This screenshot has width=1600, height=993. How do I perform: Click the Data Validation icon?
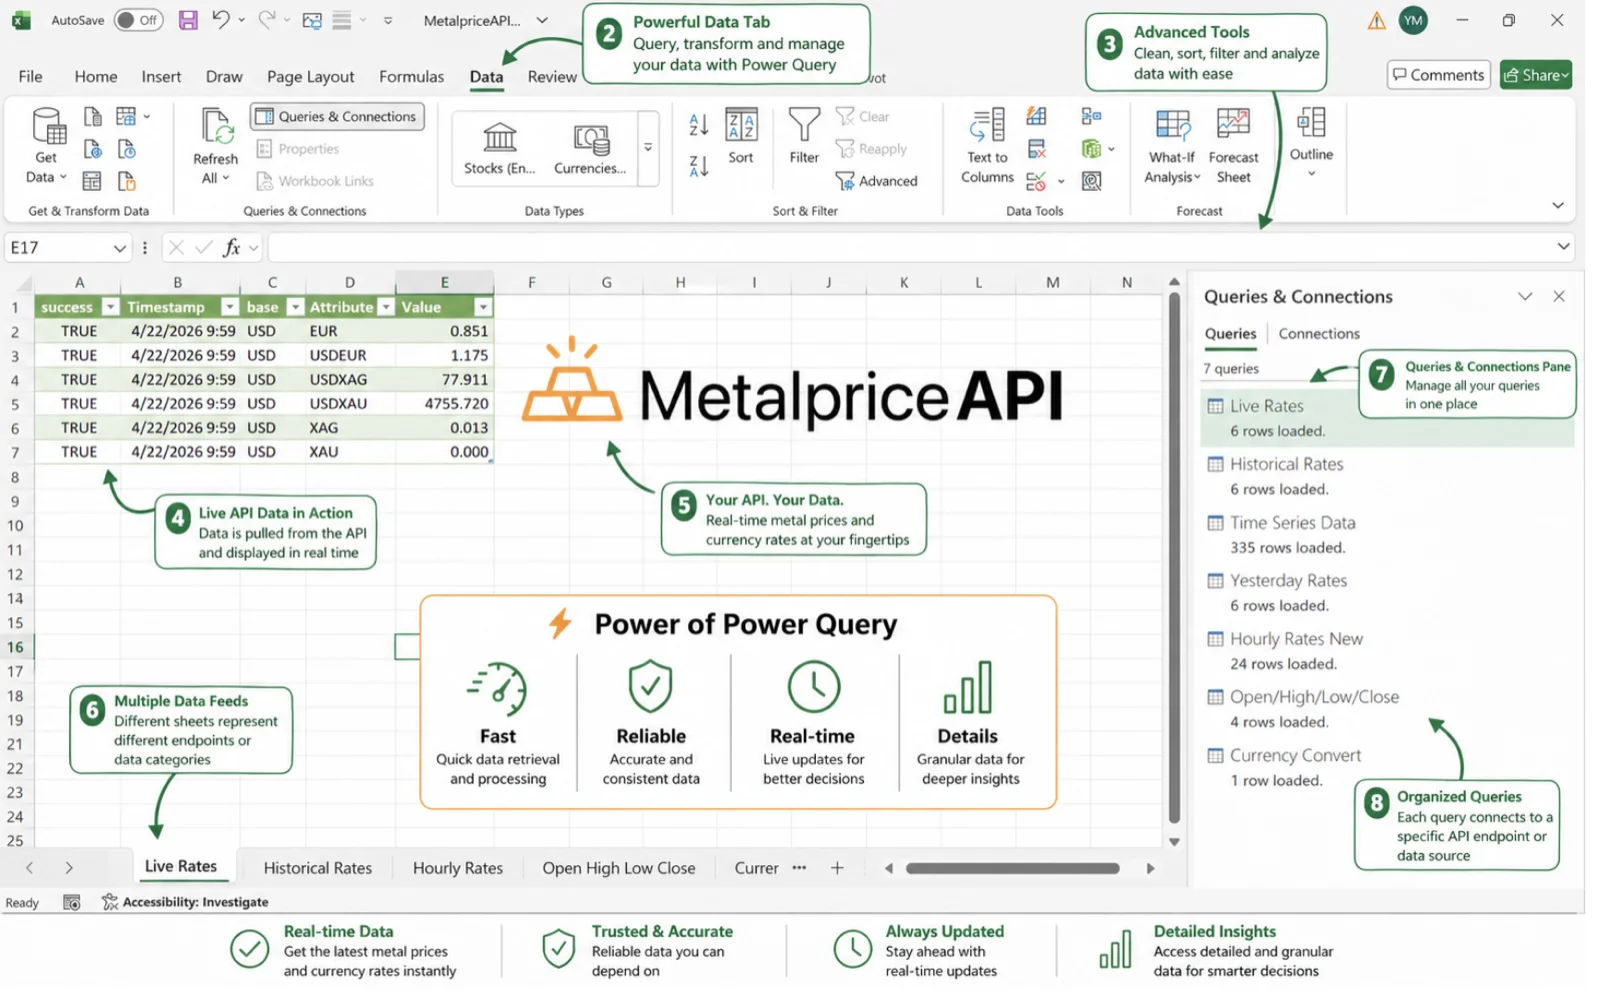click(1037, 181)
